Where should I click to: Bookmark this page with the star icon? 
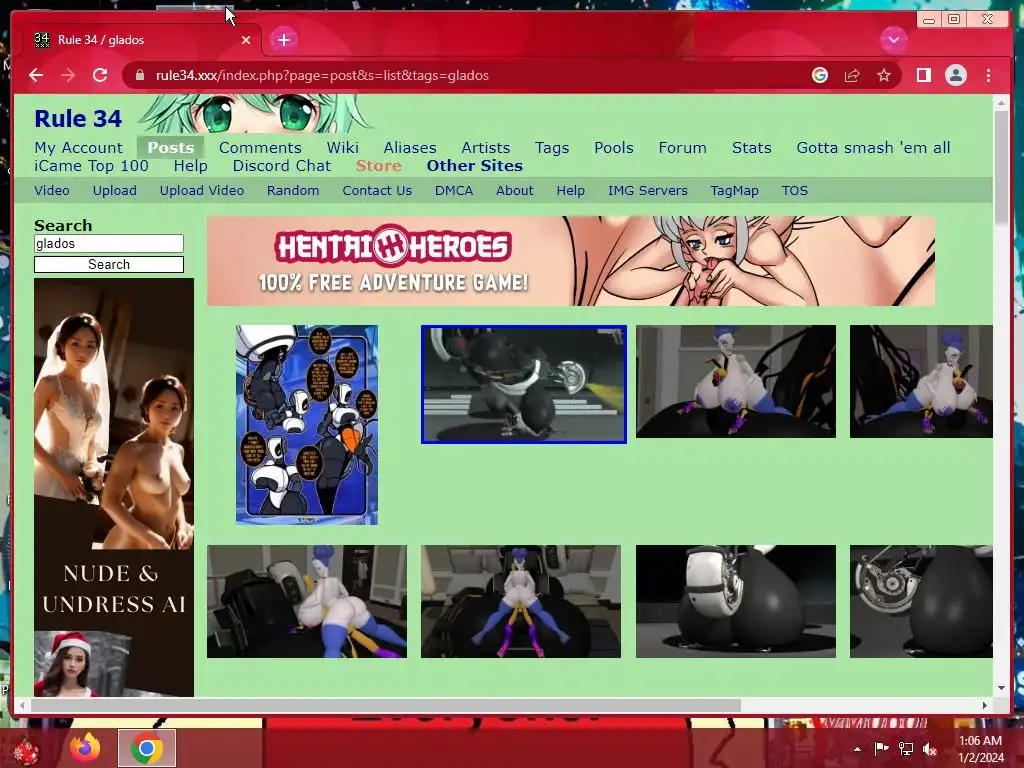coord(884,75)
